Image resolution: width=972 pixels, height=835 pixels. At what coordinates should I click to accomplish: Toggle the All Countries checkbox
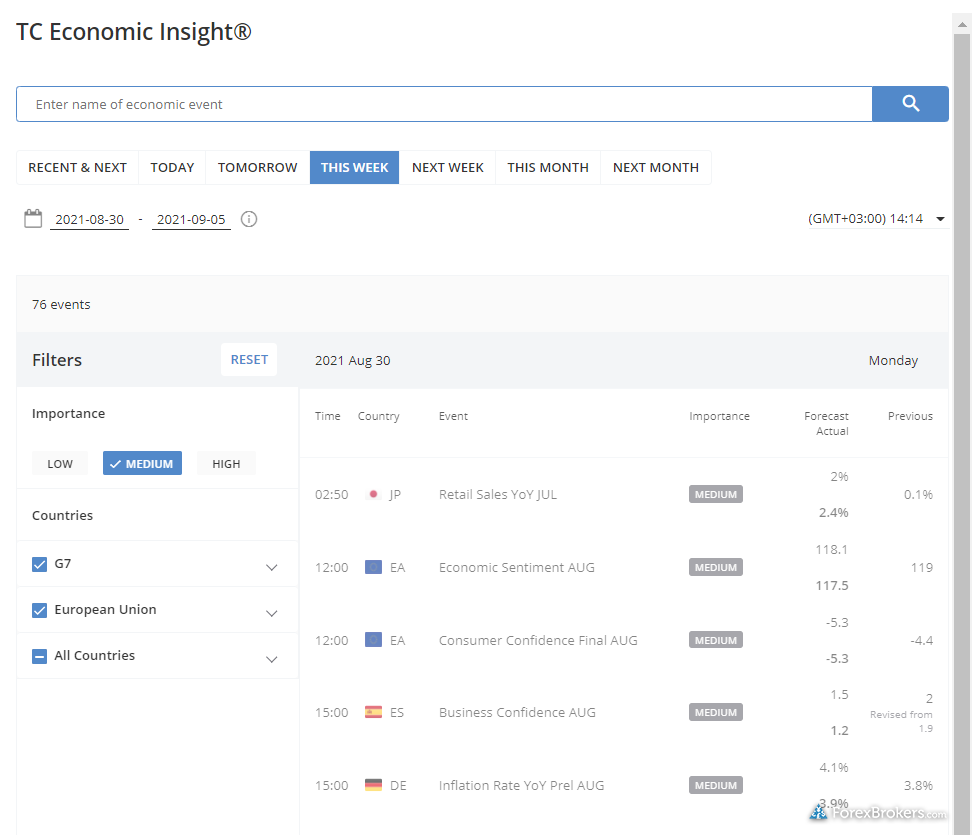(x=40, y=656)
